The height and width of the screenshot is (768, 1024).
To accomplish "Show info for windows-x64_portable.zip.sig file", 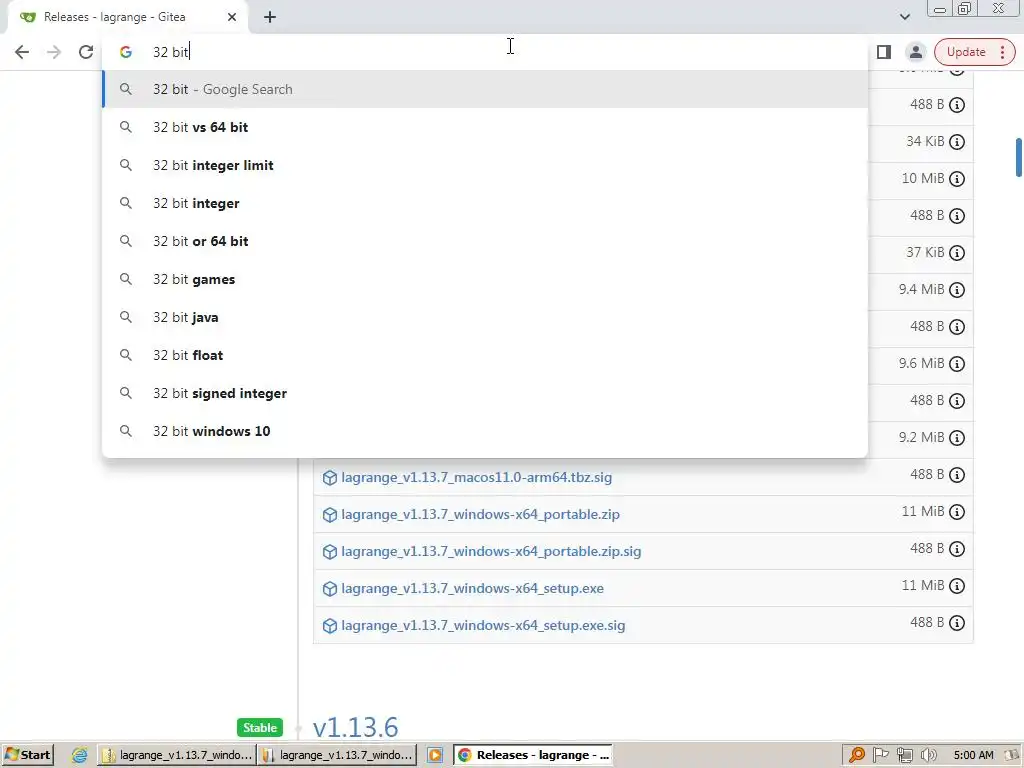I will pos(957,549).
